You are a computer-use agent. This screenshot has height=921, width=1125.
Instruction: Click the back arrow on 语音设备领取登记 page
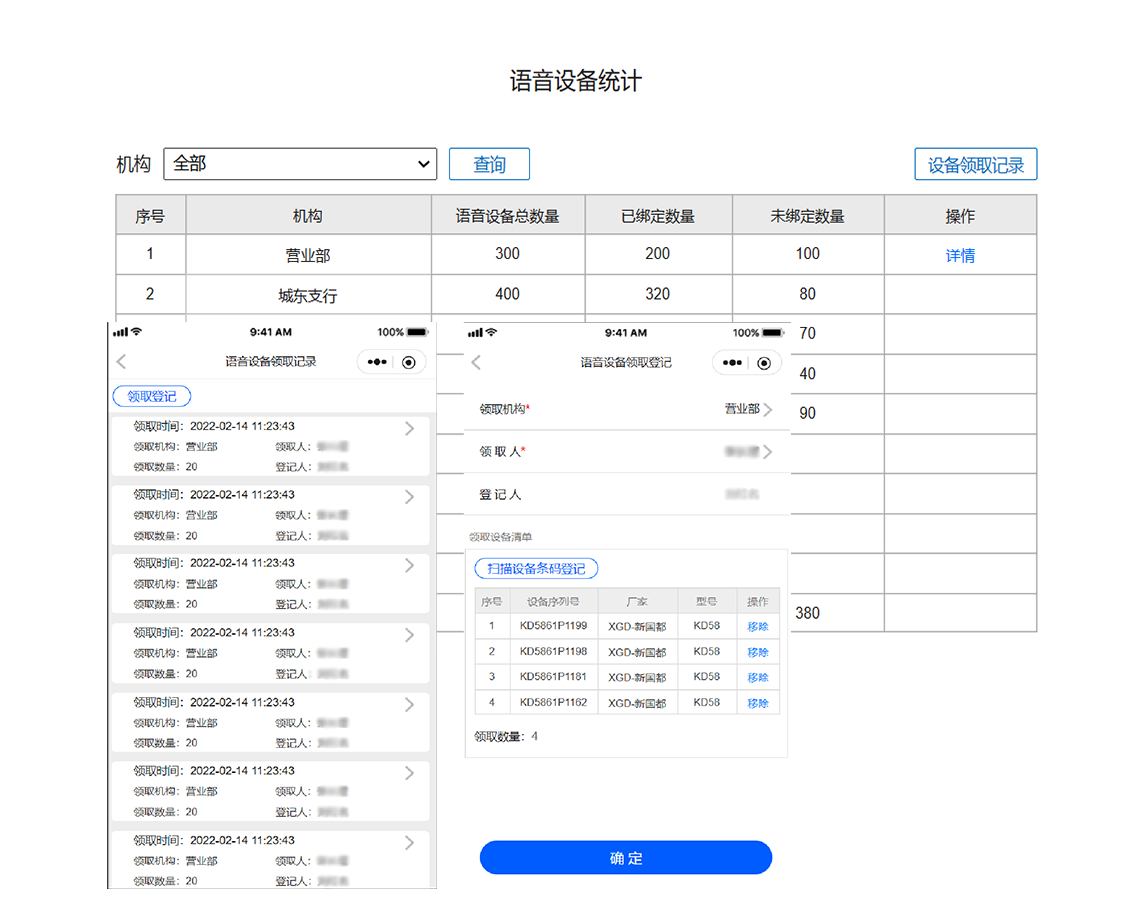click(476, 363)
